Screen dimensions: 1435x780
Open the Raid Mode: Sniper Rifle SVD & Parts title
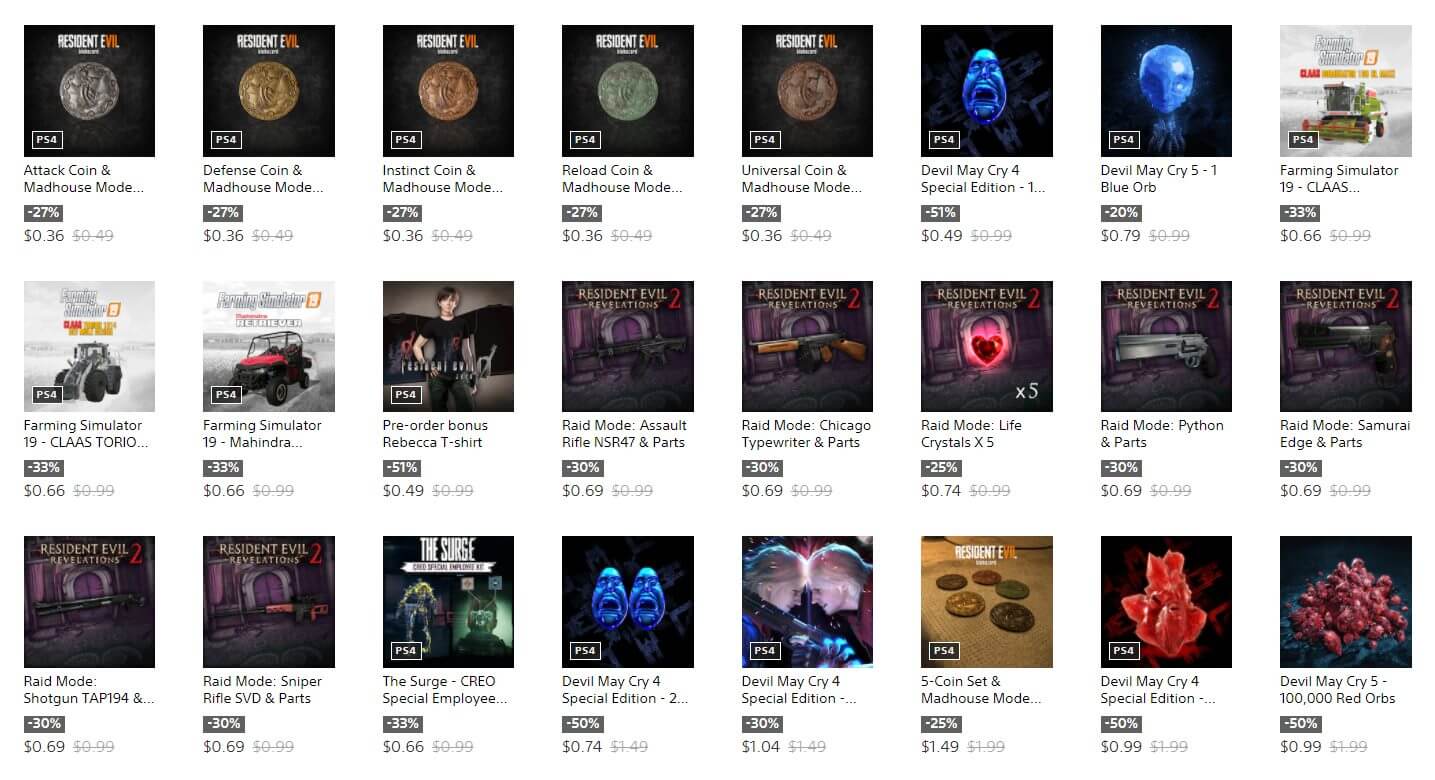pyautogui.click(x=263, y=690)
